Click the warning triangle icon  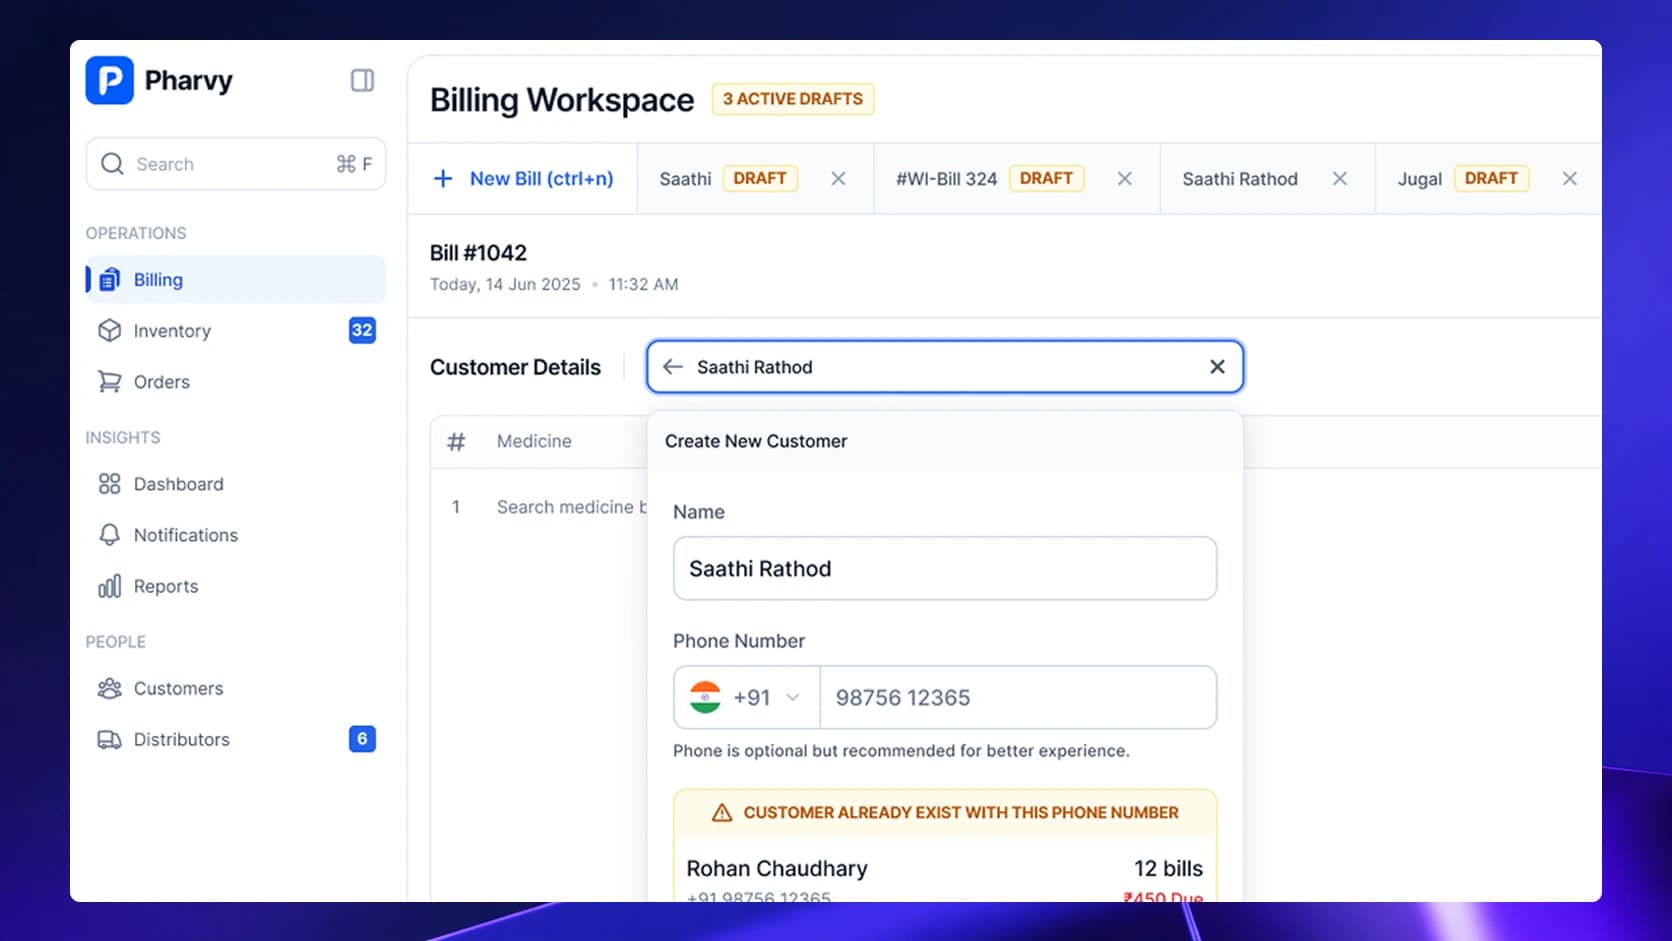coord(722,813)
